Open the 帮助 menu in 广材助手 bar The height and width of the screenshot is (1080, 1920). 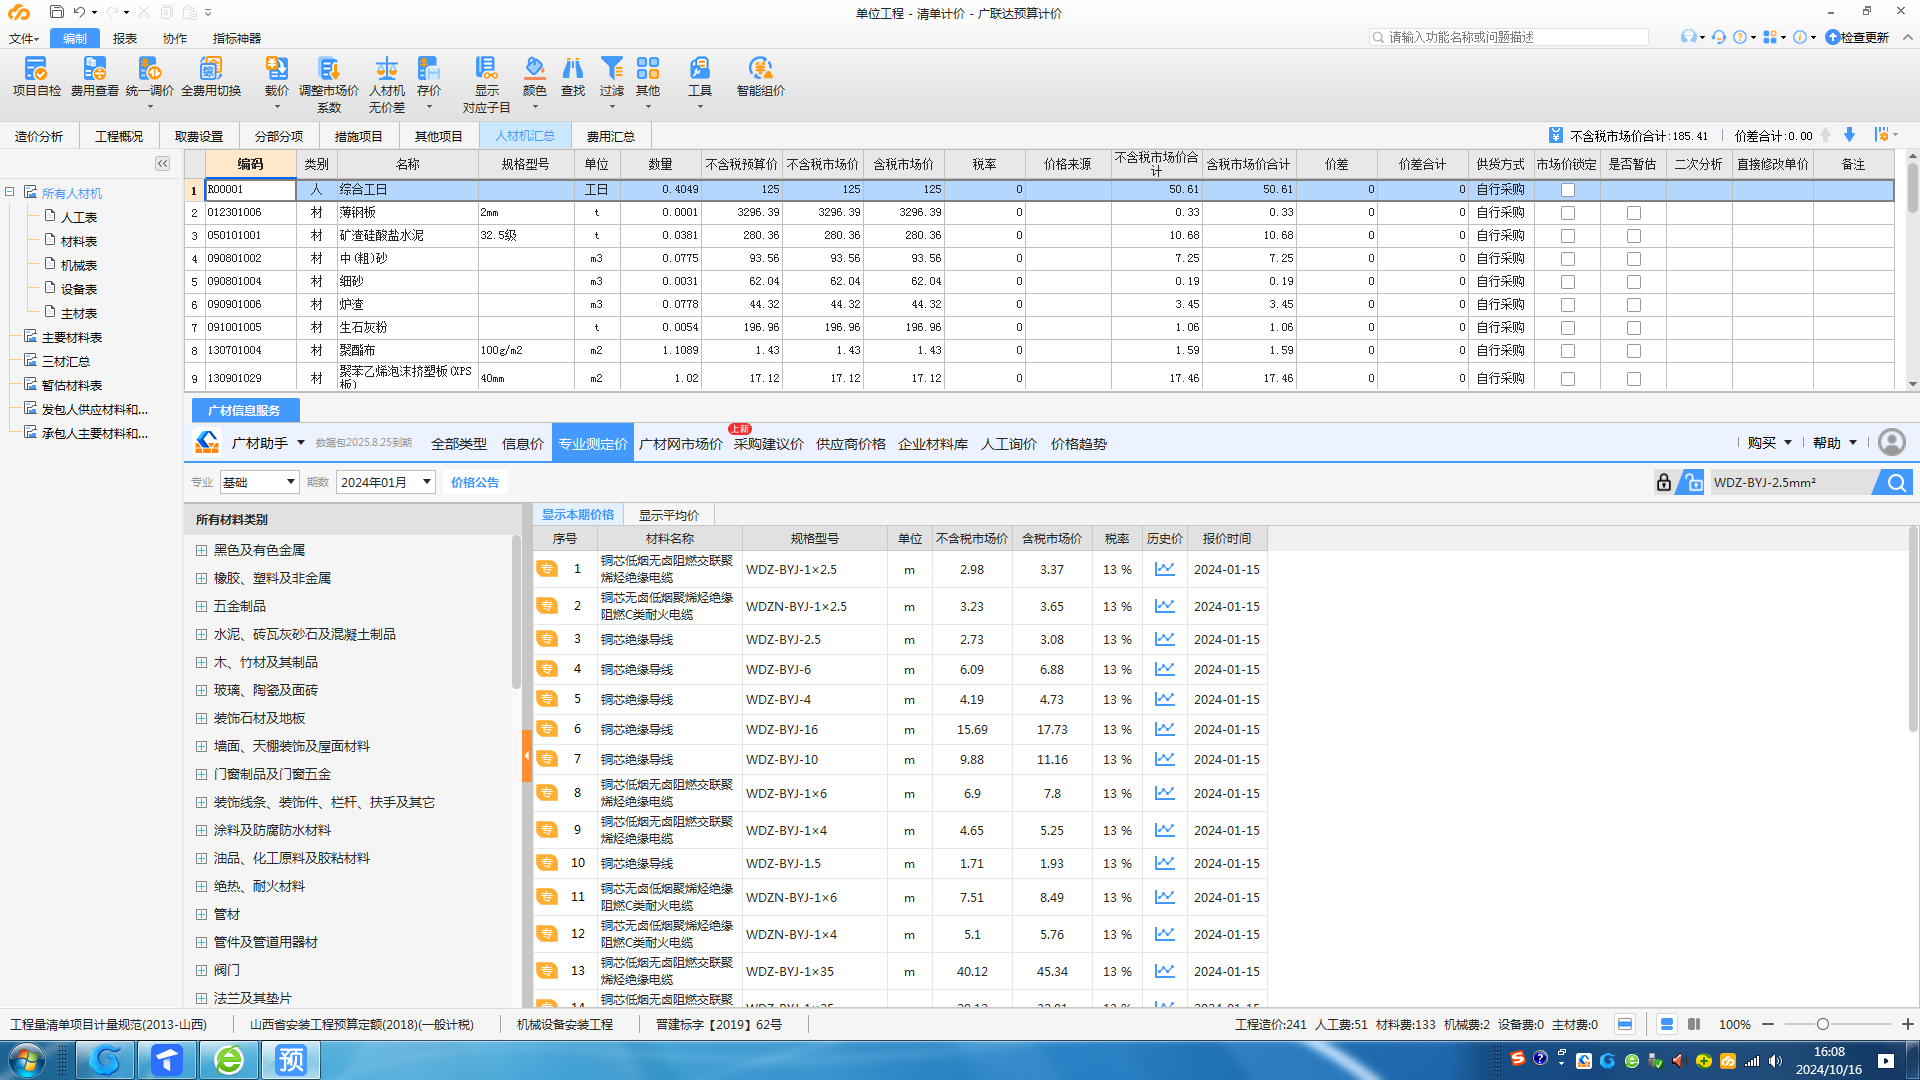(1834, 442)
